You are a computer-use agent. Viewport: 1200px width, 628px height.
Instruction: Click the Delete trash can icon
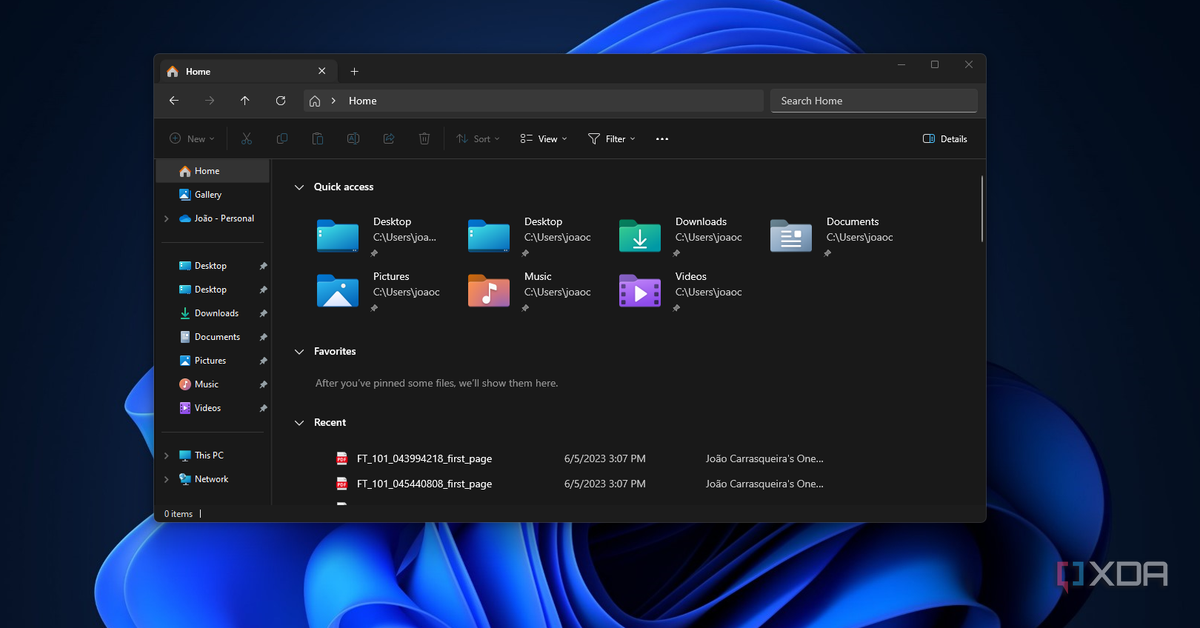tap(424, 139)
